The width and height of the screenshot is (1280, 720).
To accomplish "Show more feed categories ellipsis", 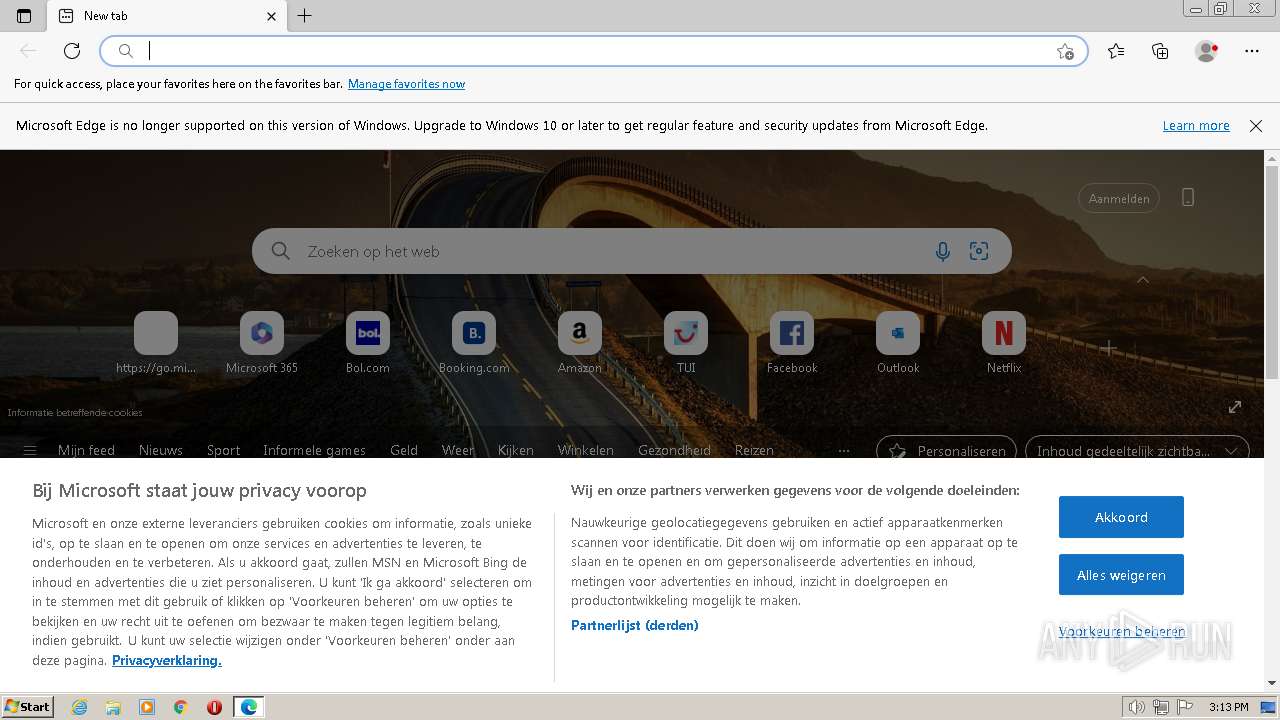I will coord(844,450).
